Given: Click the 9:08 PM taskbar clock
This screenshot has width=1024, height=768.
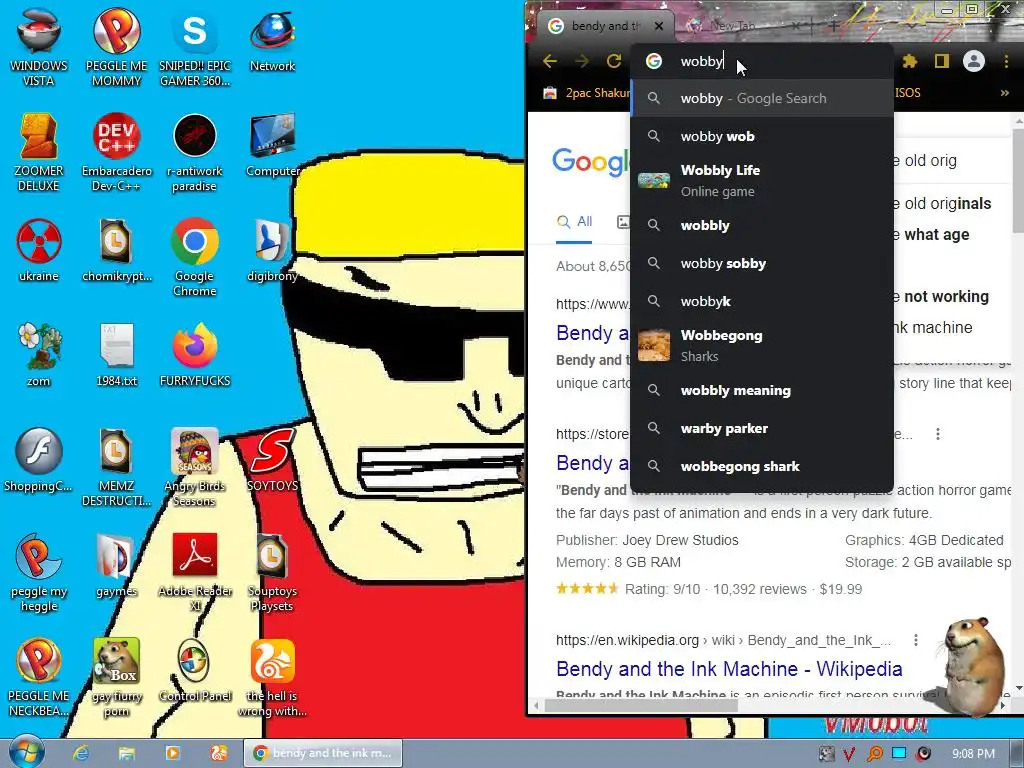Looking at the screenshot, I should click(973, 754).
